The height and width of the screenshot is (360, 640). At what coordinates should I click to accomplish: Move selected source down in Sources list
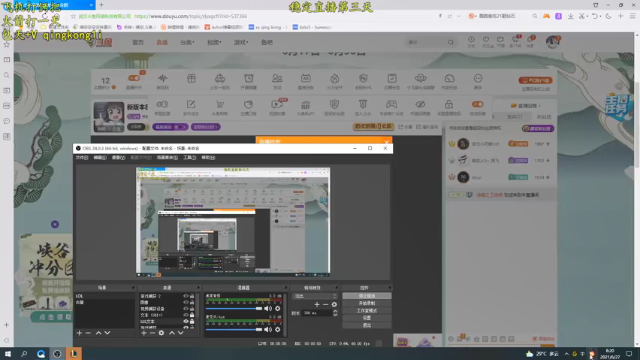180,333
